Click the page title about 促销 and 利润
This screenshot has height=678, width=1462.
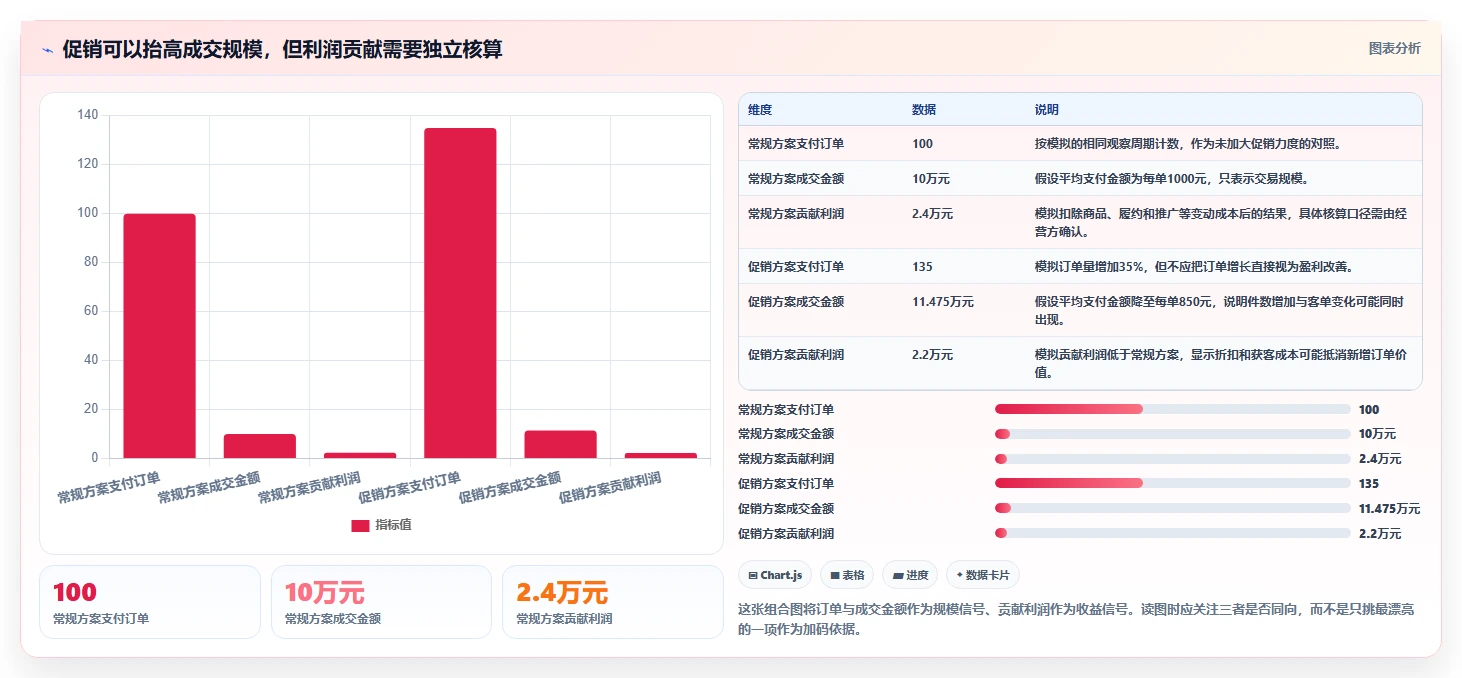point(282,49)
